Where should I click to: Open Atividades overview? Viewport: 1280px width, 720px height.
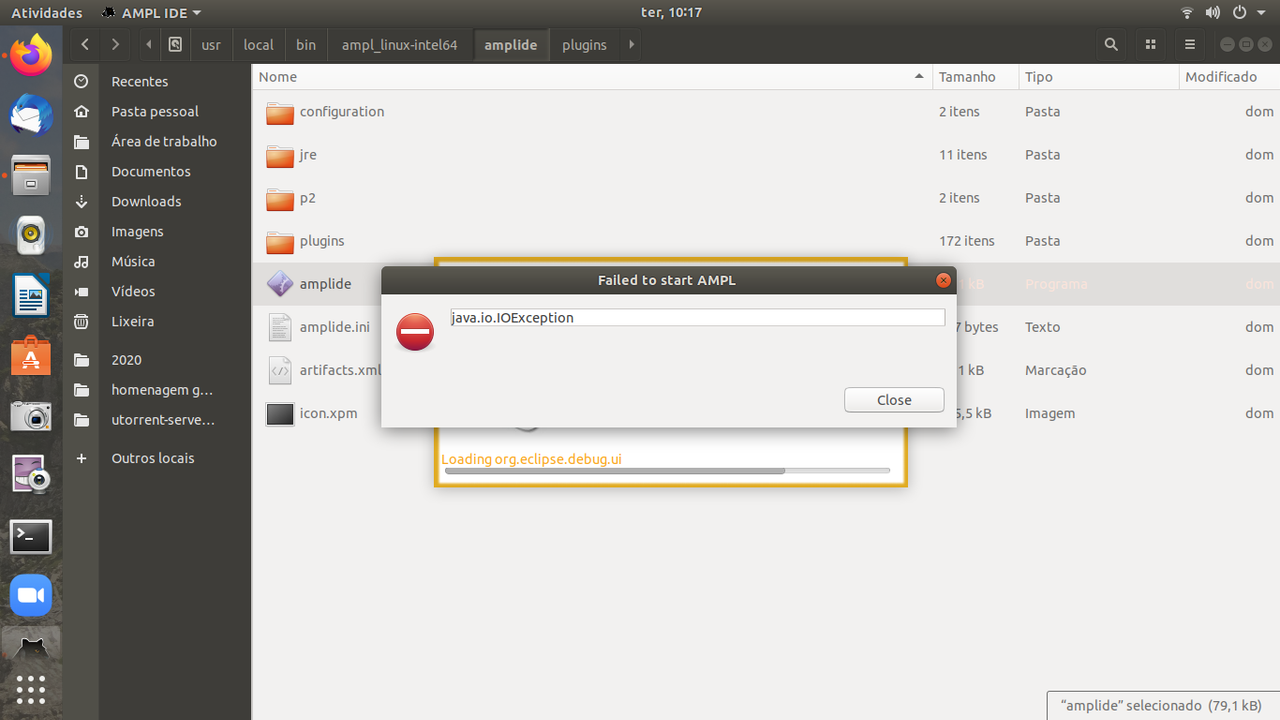click(46, 13)
